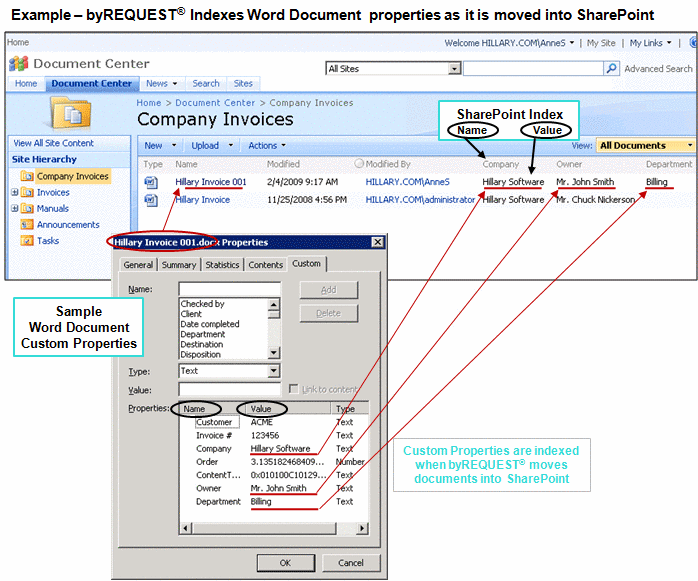Click the search magnifier button
The image size is (698, 581).
tap(612, 69)
